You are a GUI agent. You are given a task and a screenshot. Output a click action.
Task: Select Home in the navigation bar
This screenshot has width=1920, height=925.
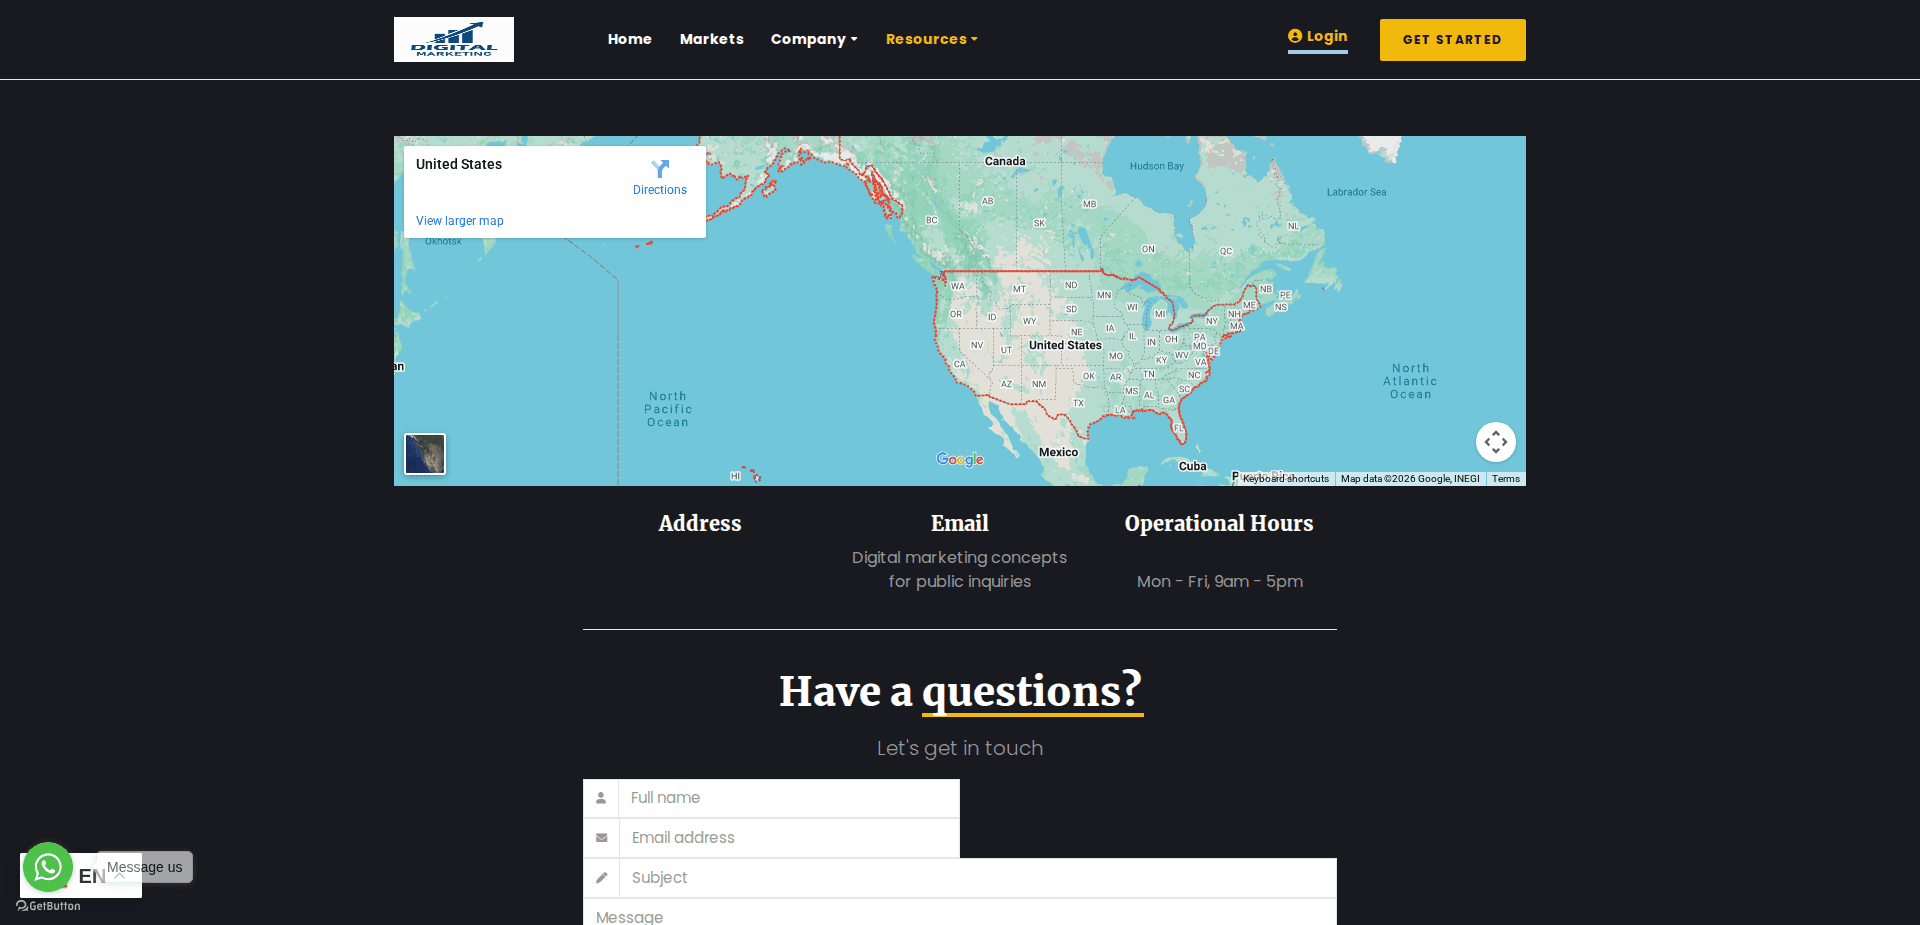(x=629, y=39)
